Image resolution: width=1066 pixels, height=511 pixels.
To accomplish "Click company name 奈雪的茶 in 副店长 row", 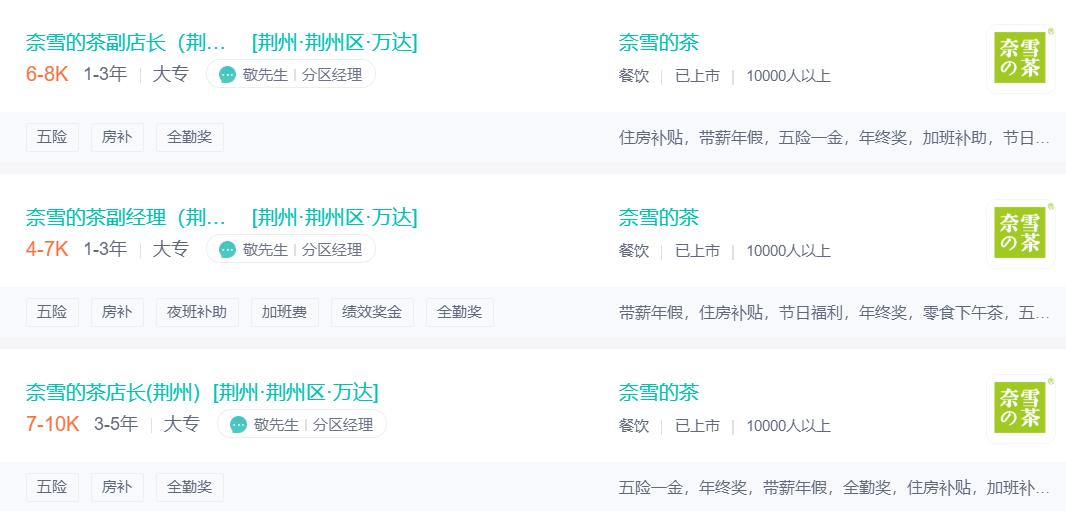I will tap(658, 43).
